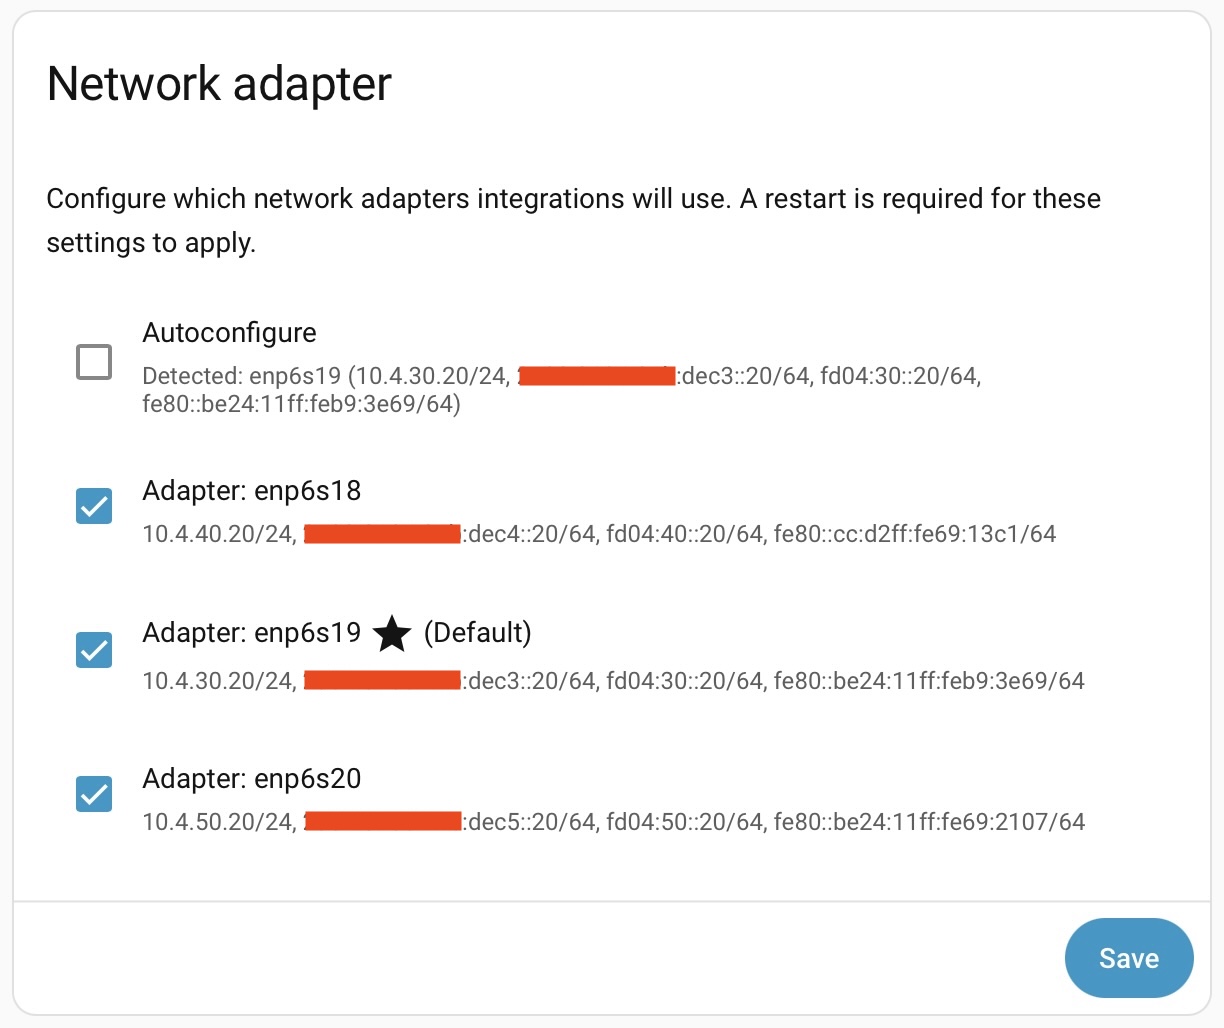The image size is (1224, 1028).
Task: Uncheck the enp6s19 default adapter checkbox
Action: tap(94, 651)
